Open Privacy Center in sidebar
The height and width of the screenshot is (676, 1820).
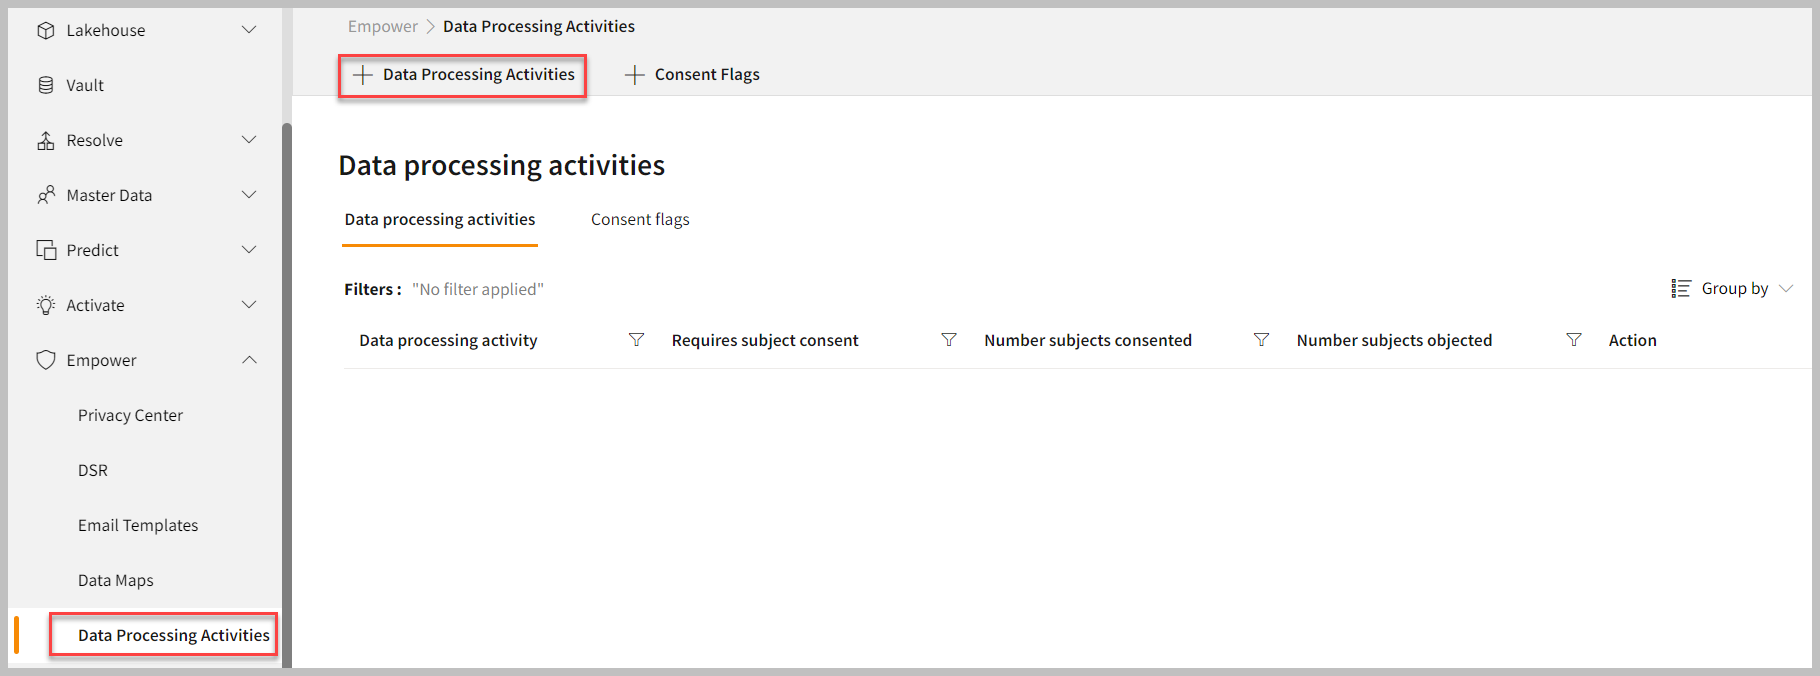(130, 415)
